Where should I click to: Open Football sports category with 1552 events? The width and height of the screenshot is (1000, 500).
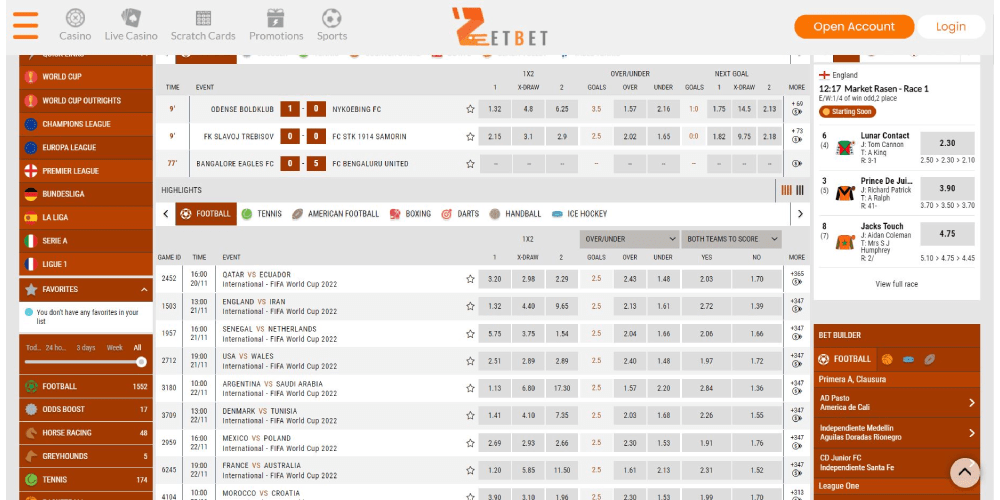click(x=86, y=386)
